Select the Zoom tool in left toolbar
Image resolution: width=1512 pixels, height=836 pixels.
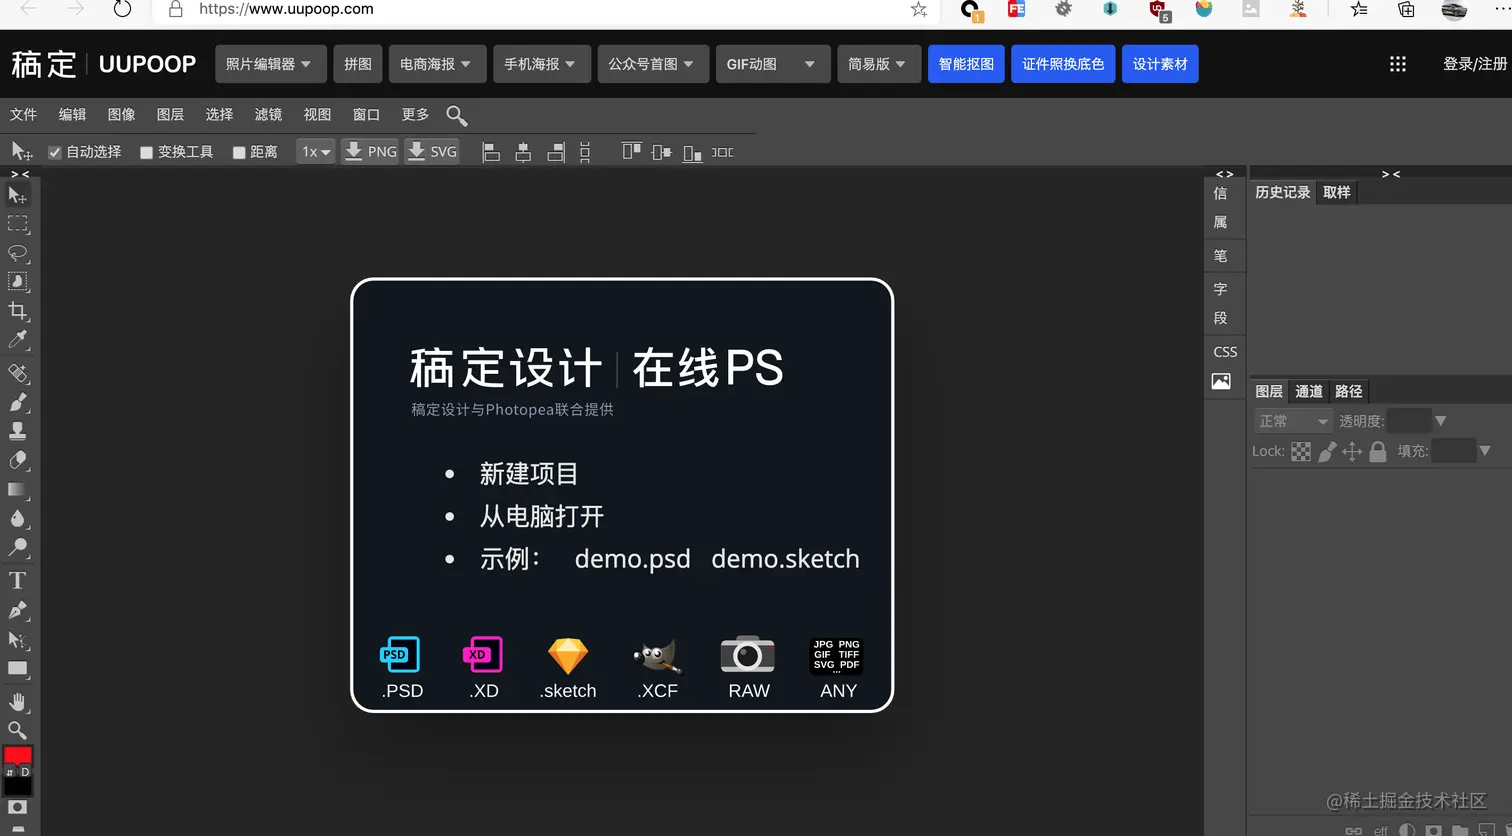[17, 730]
